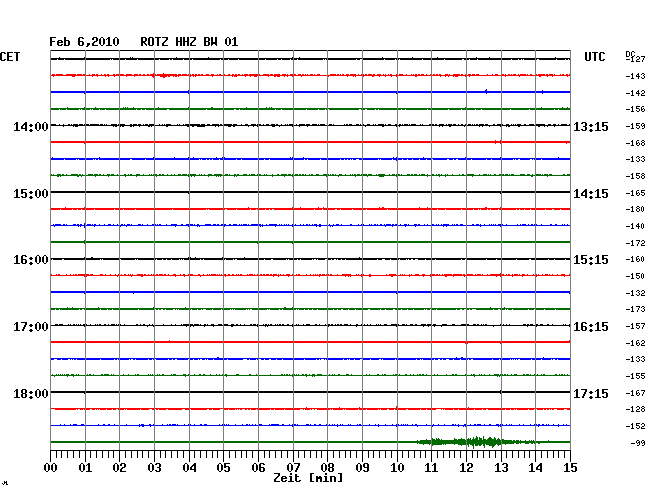
Task: Click the DC offset value "-172"
Action: 635,243
